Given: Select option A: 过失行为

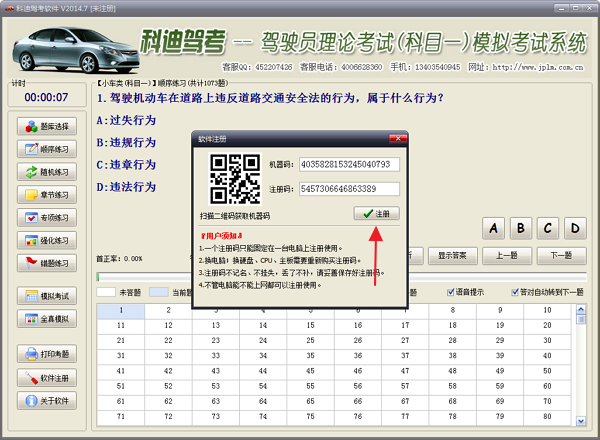Looking at the screenshot, I should pos(126,121).
